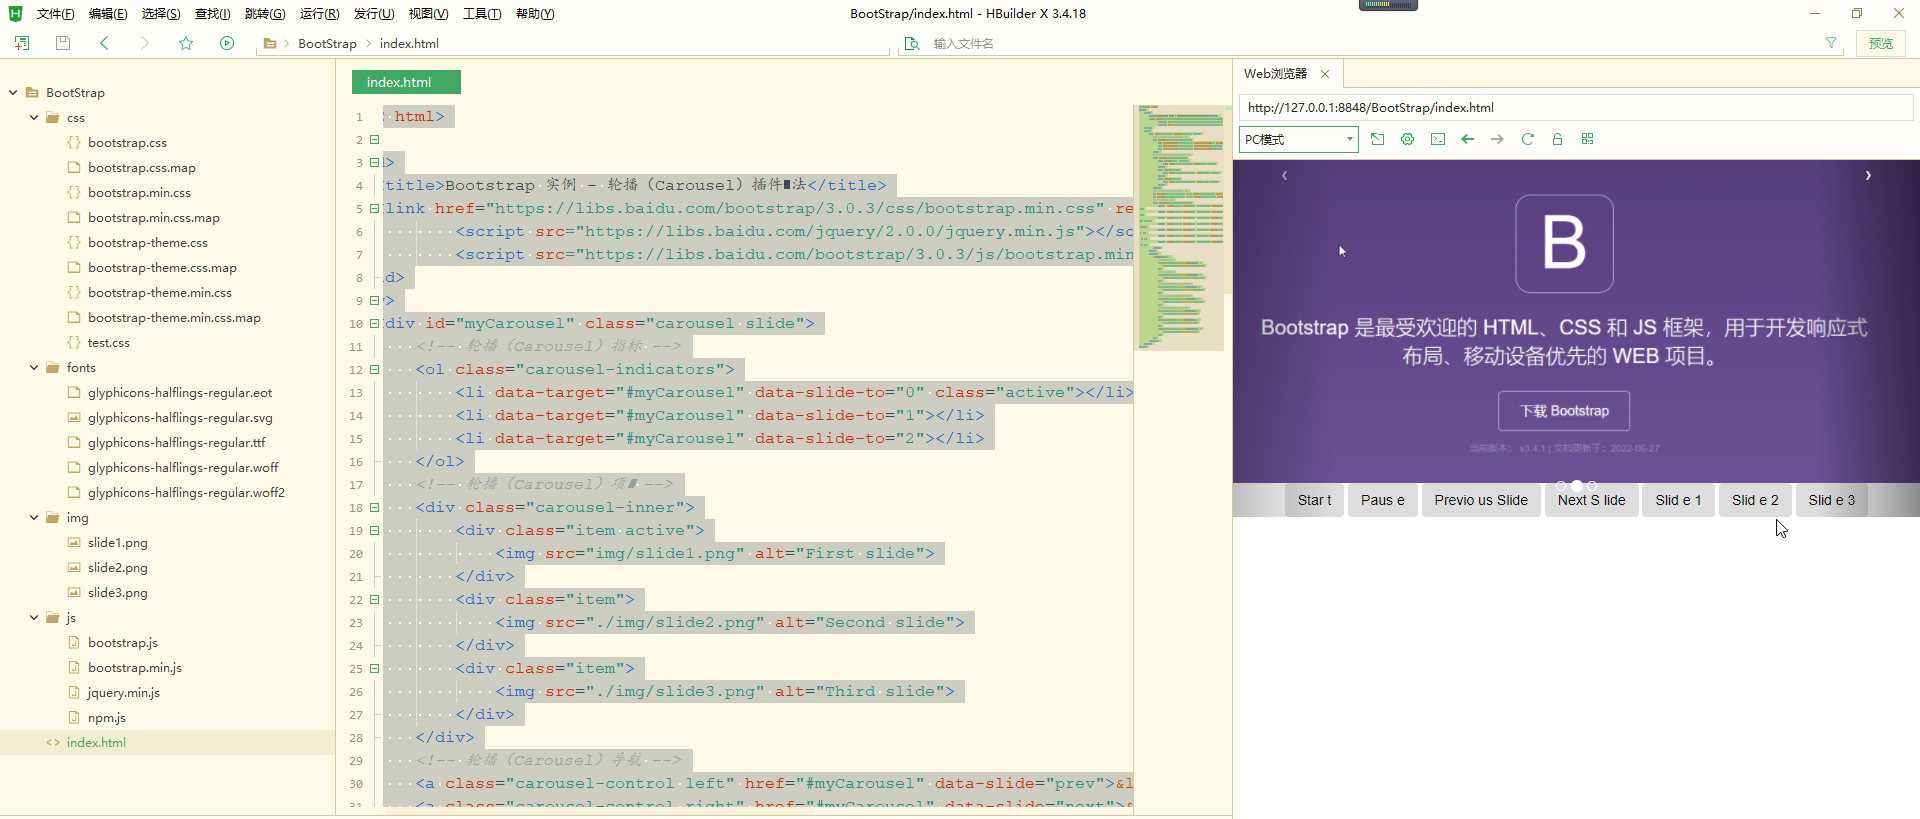Collapse the BootStrap project root folder

pyautogui.click(x=13, y=92)
